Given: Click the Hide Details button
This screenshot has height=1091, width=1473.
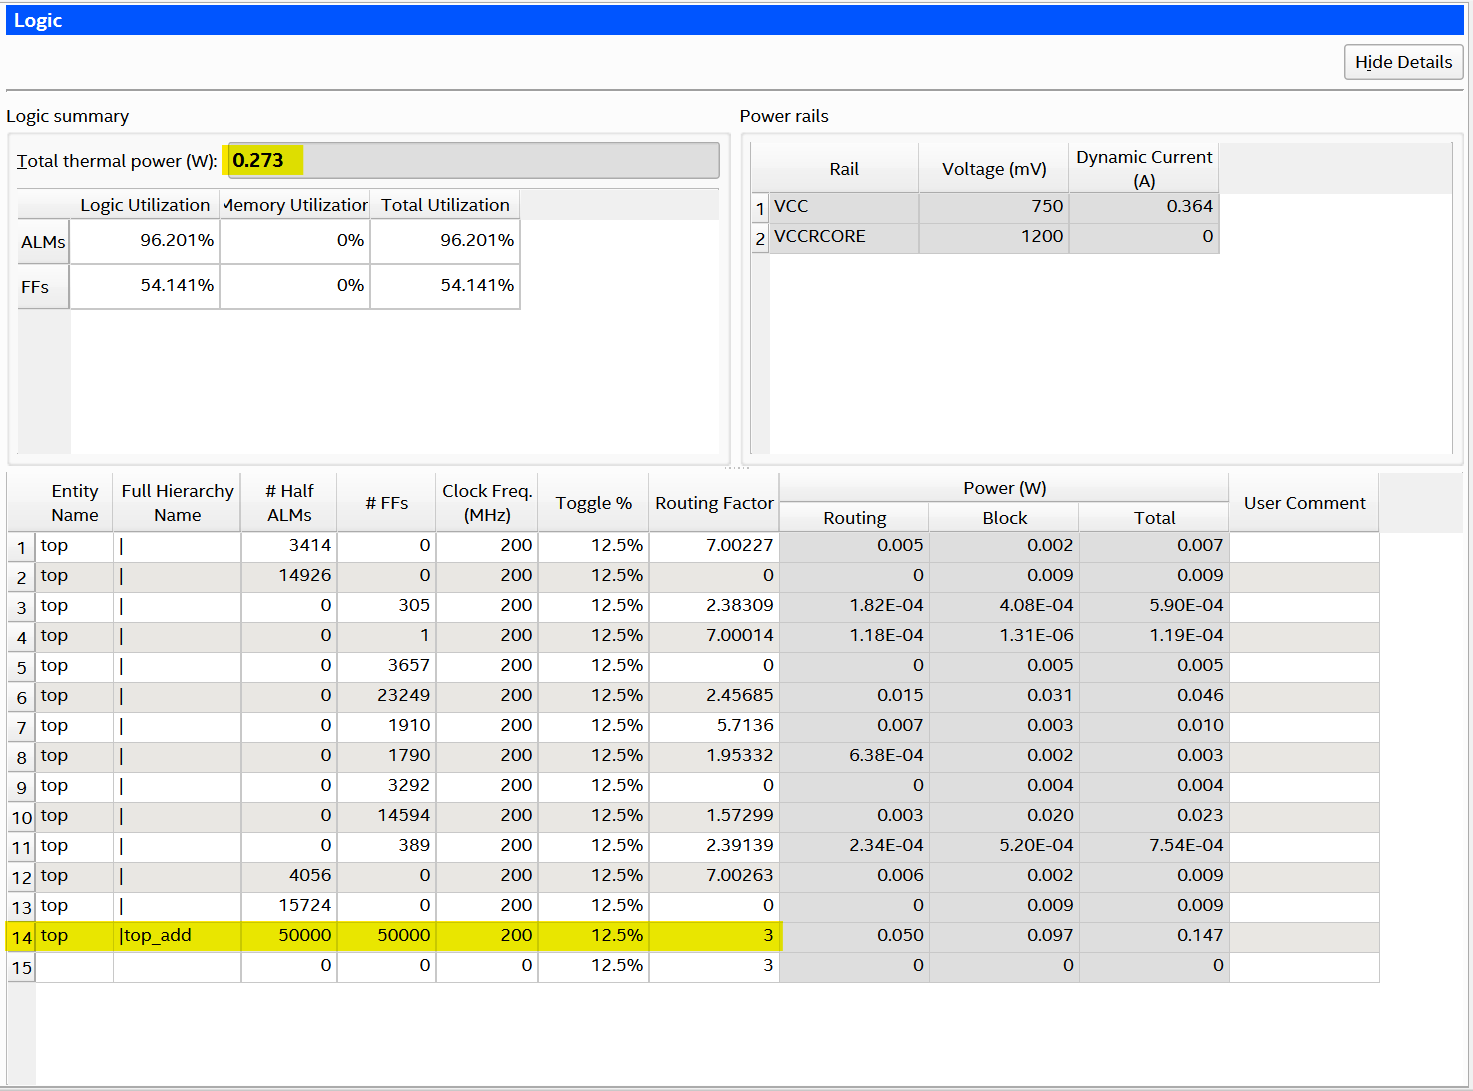Looking at the screenshot, I should pos(1403,62).
